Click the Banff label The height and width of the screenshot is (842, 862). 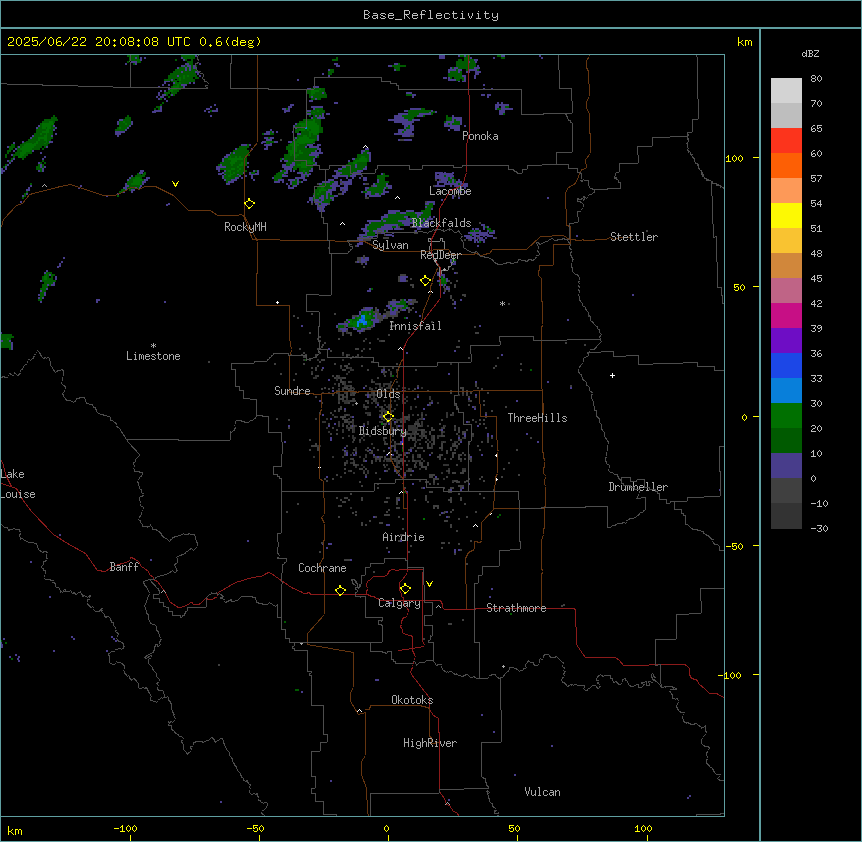click(124, 567)
